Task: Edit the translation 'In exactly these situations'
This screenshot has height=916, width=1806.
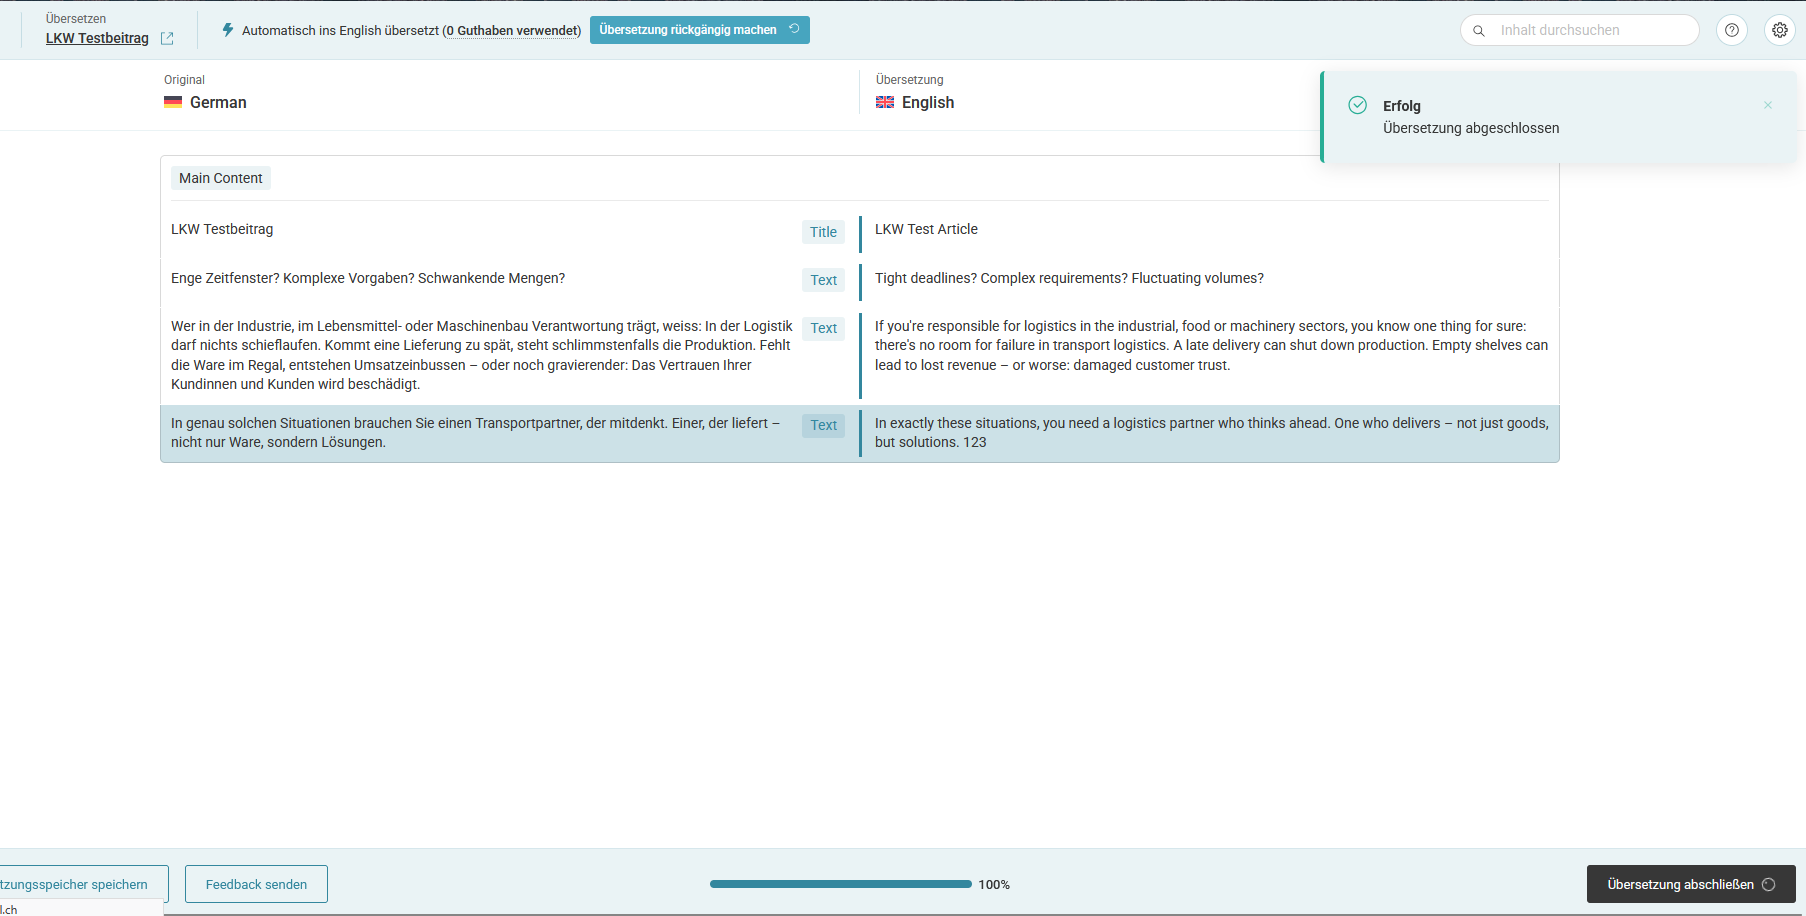Action: pos(1211,432)
